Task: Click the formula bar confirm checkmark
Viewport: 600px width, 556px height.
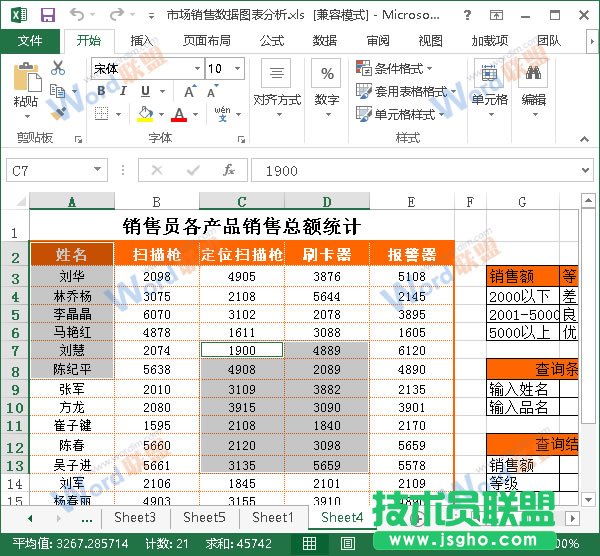Action: point(193,170)
